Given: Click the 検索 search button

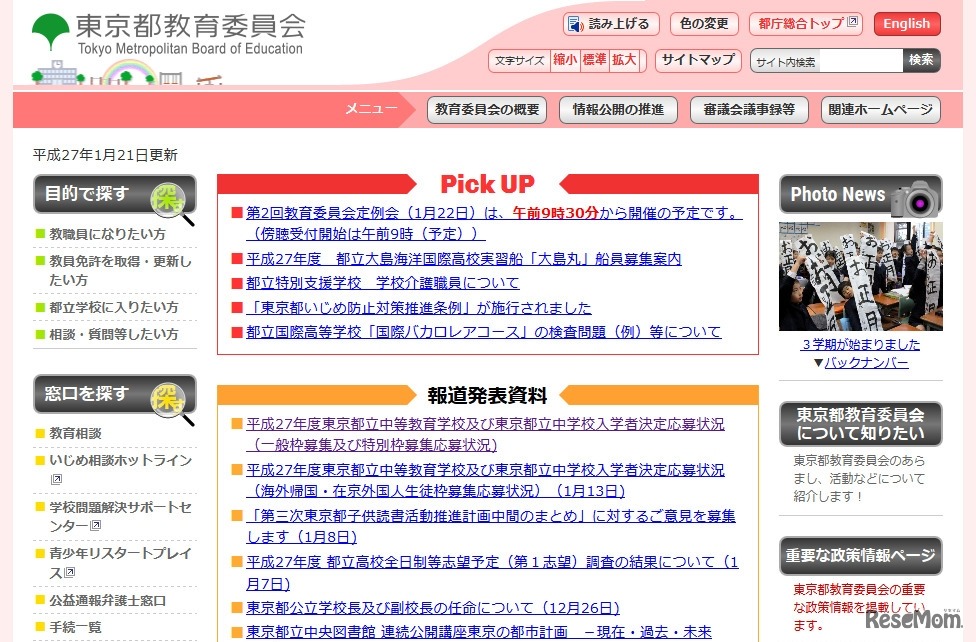Looking at the screenshot, I should pos(921,60).
